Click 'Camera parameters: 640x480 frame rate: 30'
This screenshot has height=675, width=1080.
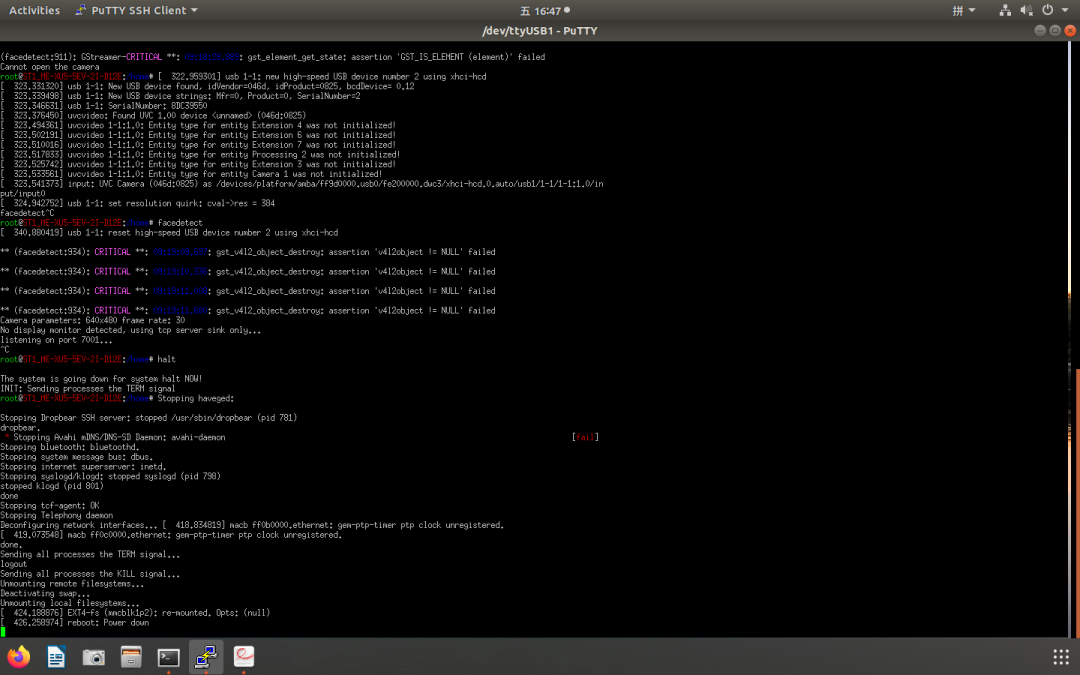[93, 320]
